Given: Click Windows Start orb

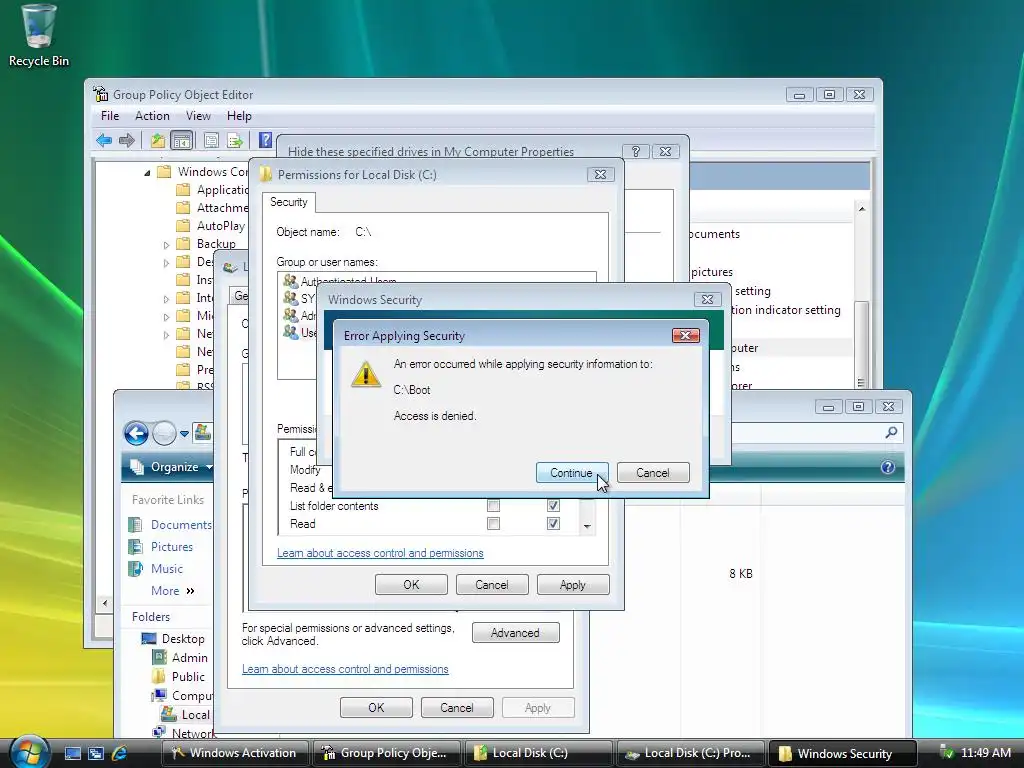Looking at the screenshot, I should click(x=29, y=752).
